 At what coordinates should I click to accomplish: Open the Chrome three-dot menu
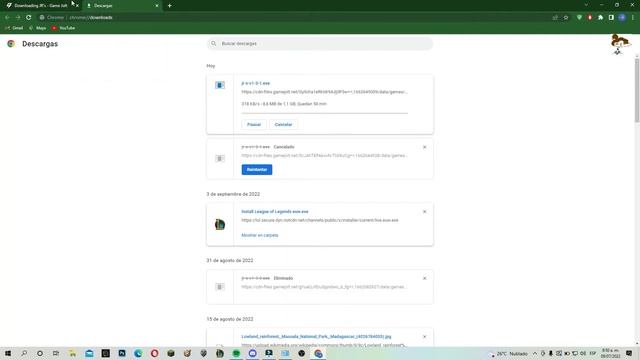(x=633, y=18)
